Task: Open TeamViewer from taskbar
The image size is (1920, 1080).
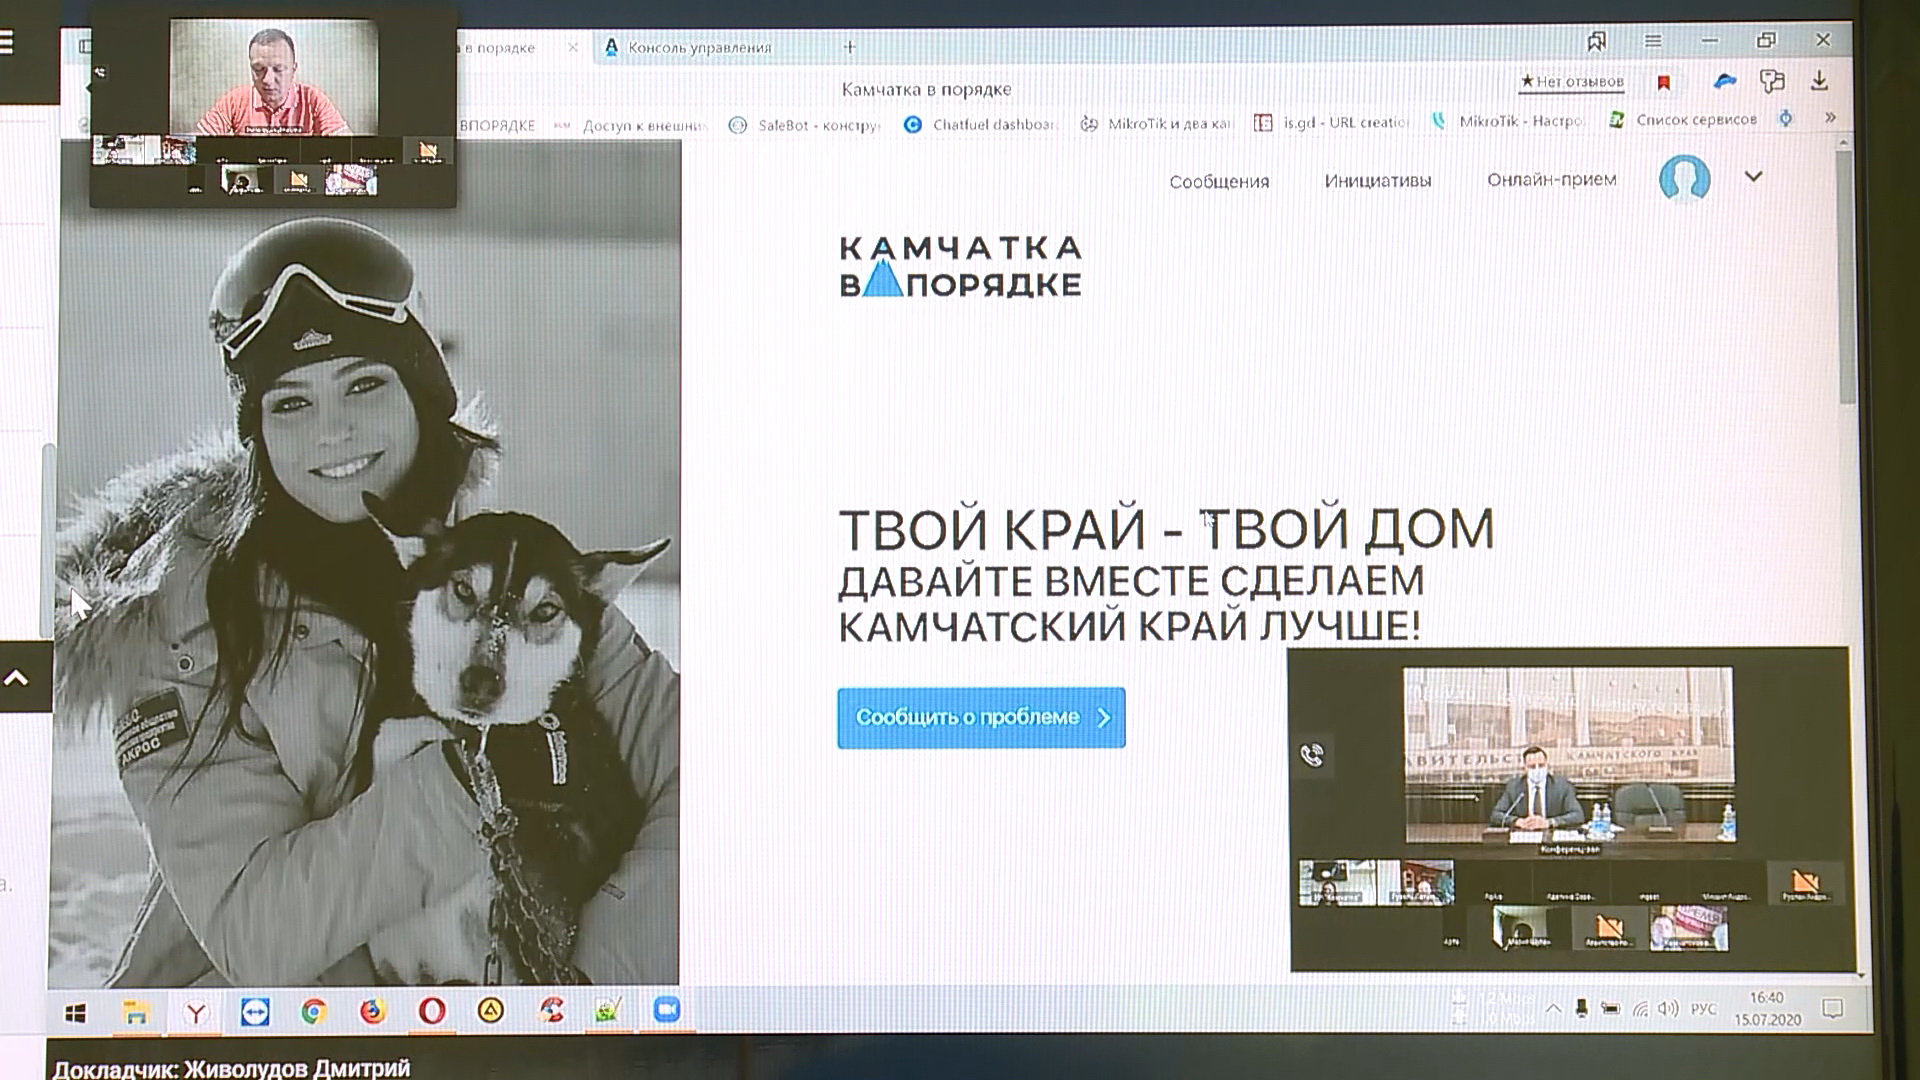Action: [255, 1012]
